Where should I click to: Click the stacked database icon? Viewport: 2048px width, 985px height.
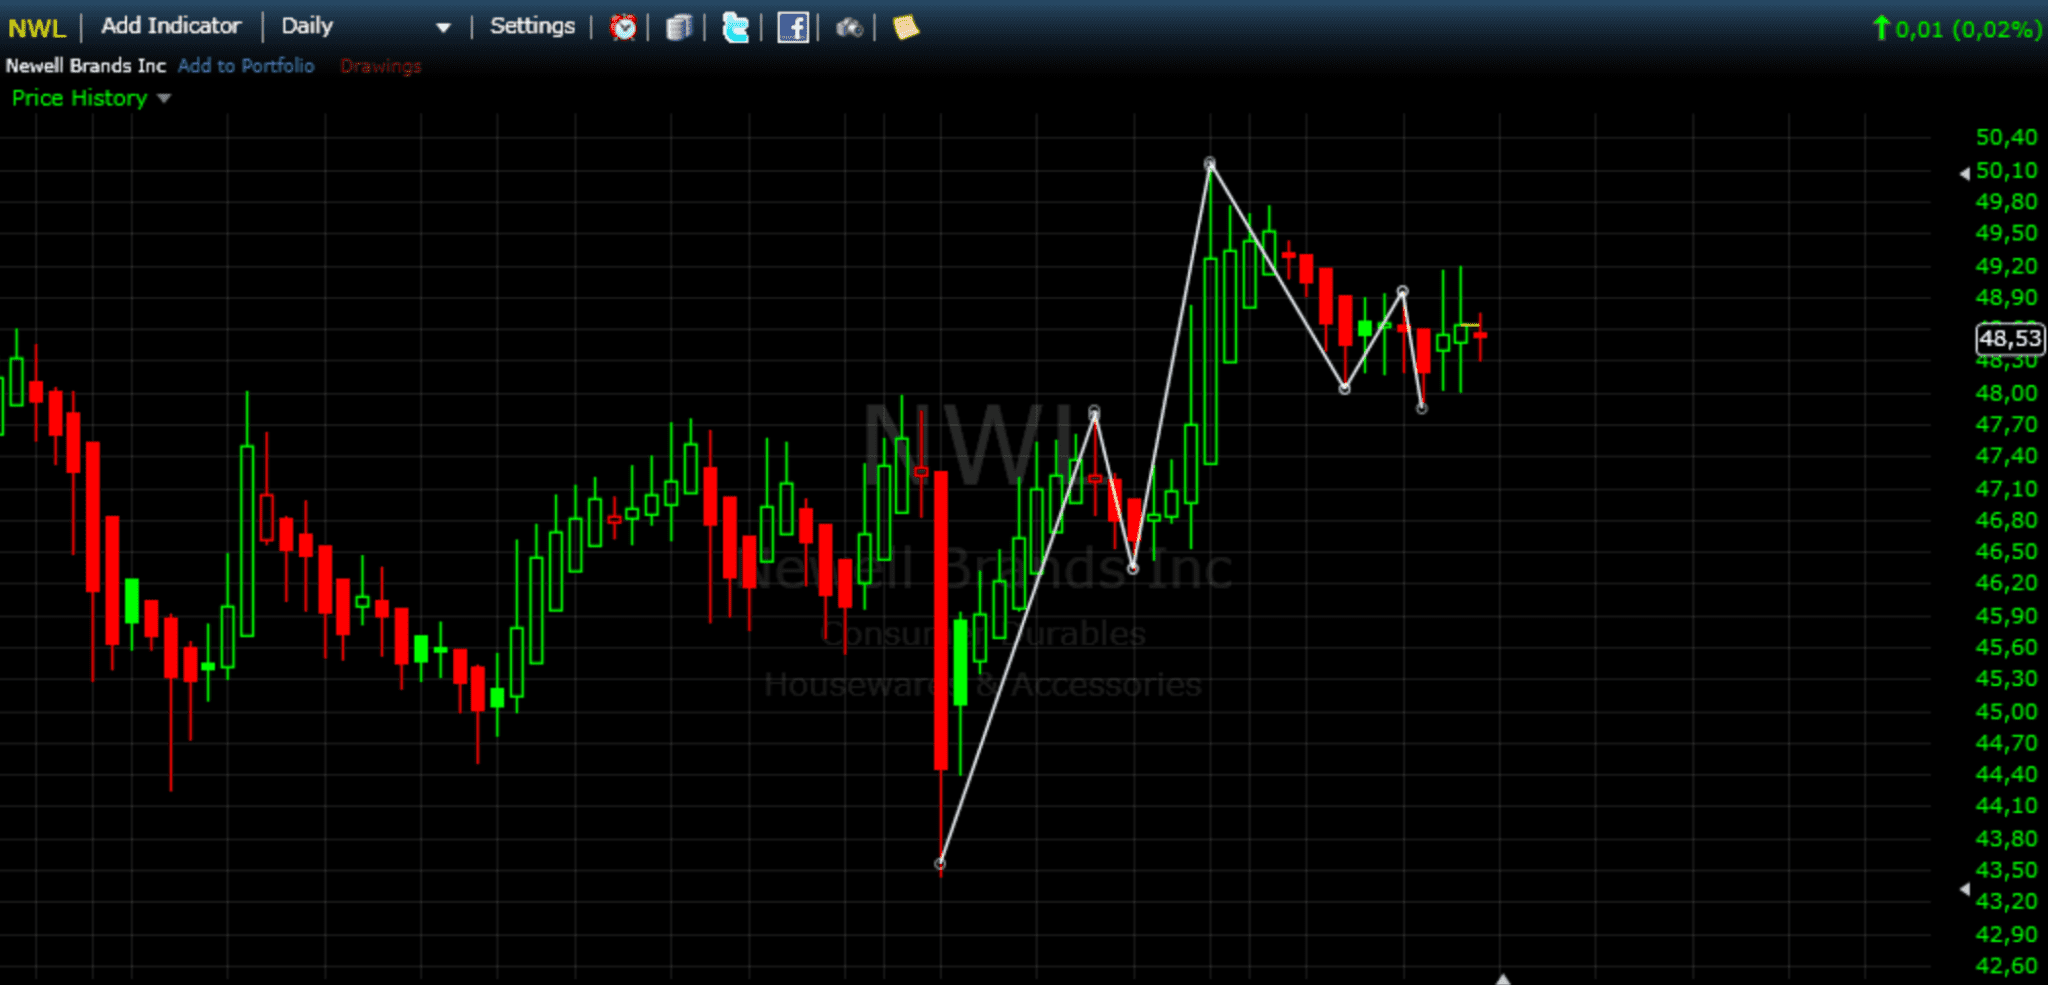[679, 27]
